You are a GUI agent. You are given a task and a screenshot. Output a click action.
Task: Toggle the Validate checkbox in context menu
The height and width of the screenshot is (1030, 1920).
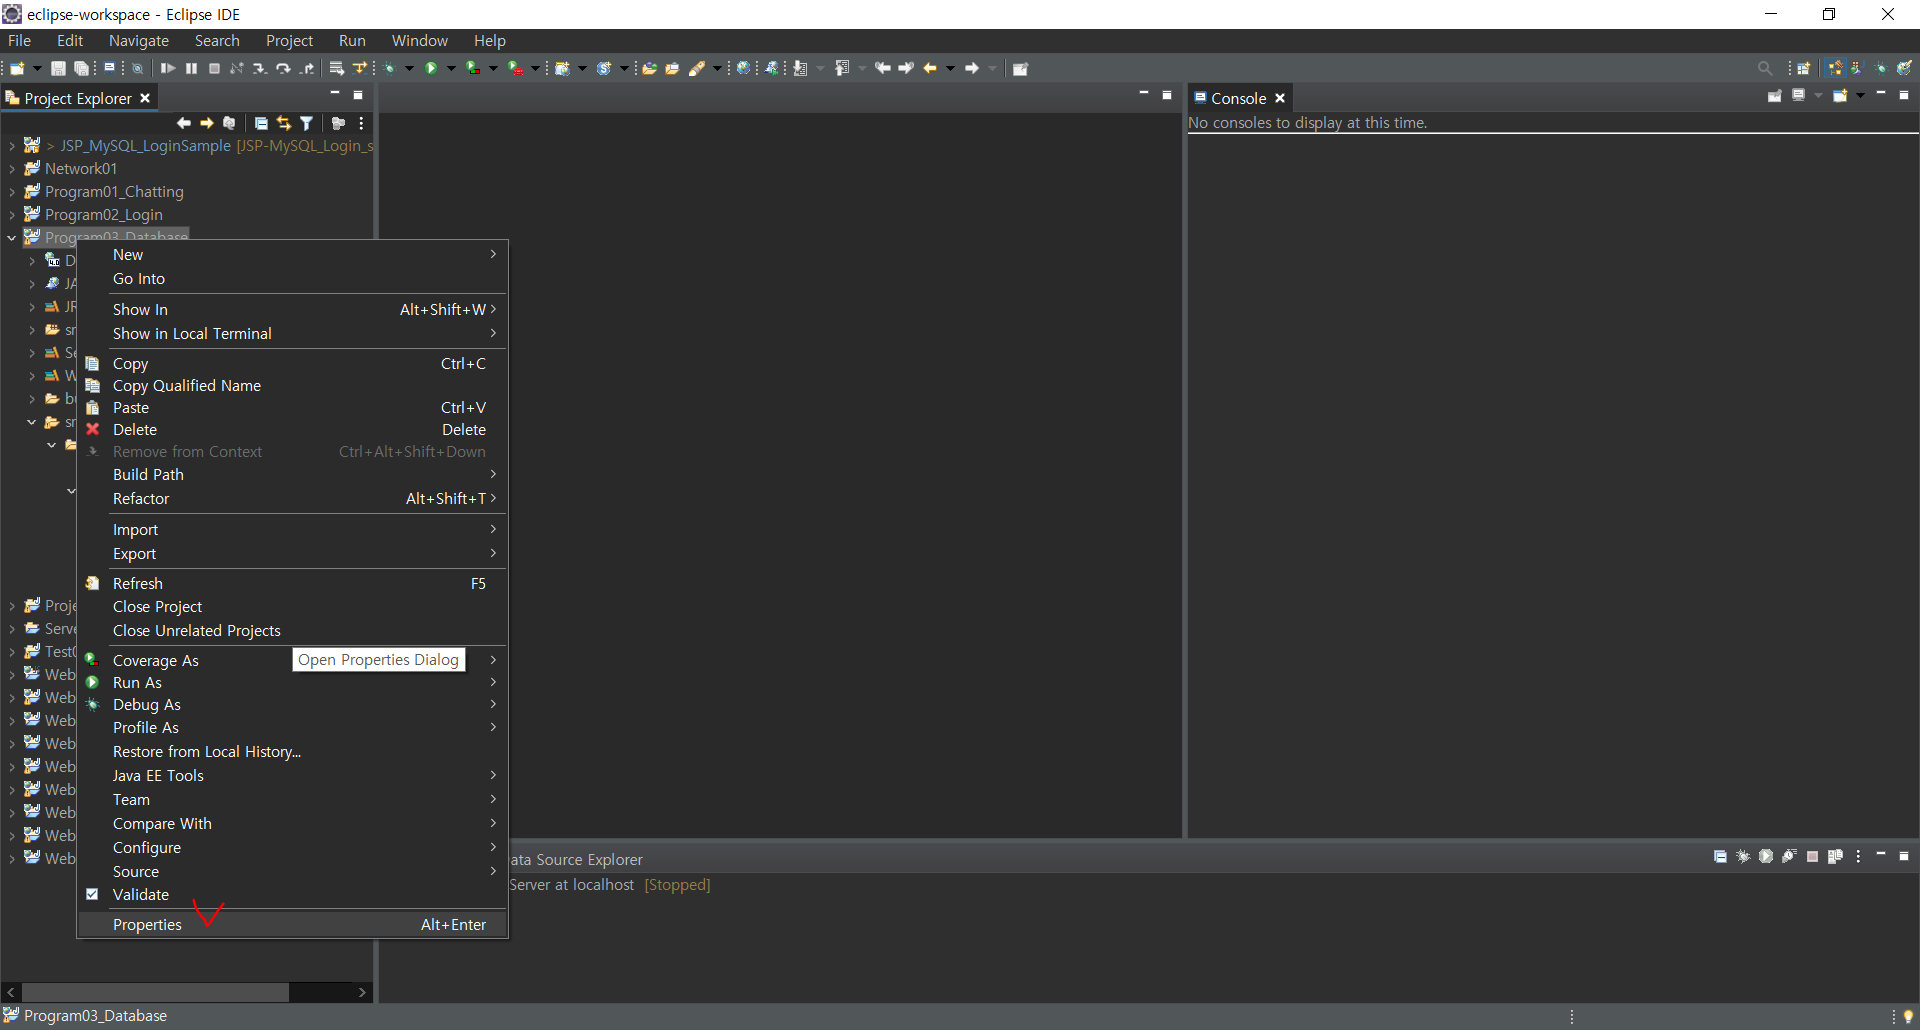pyautogui.click(x=92, y=894)
